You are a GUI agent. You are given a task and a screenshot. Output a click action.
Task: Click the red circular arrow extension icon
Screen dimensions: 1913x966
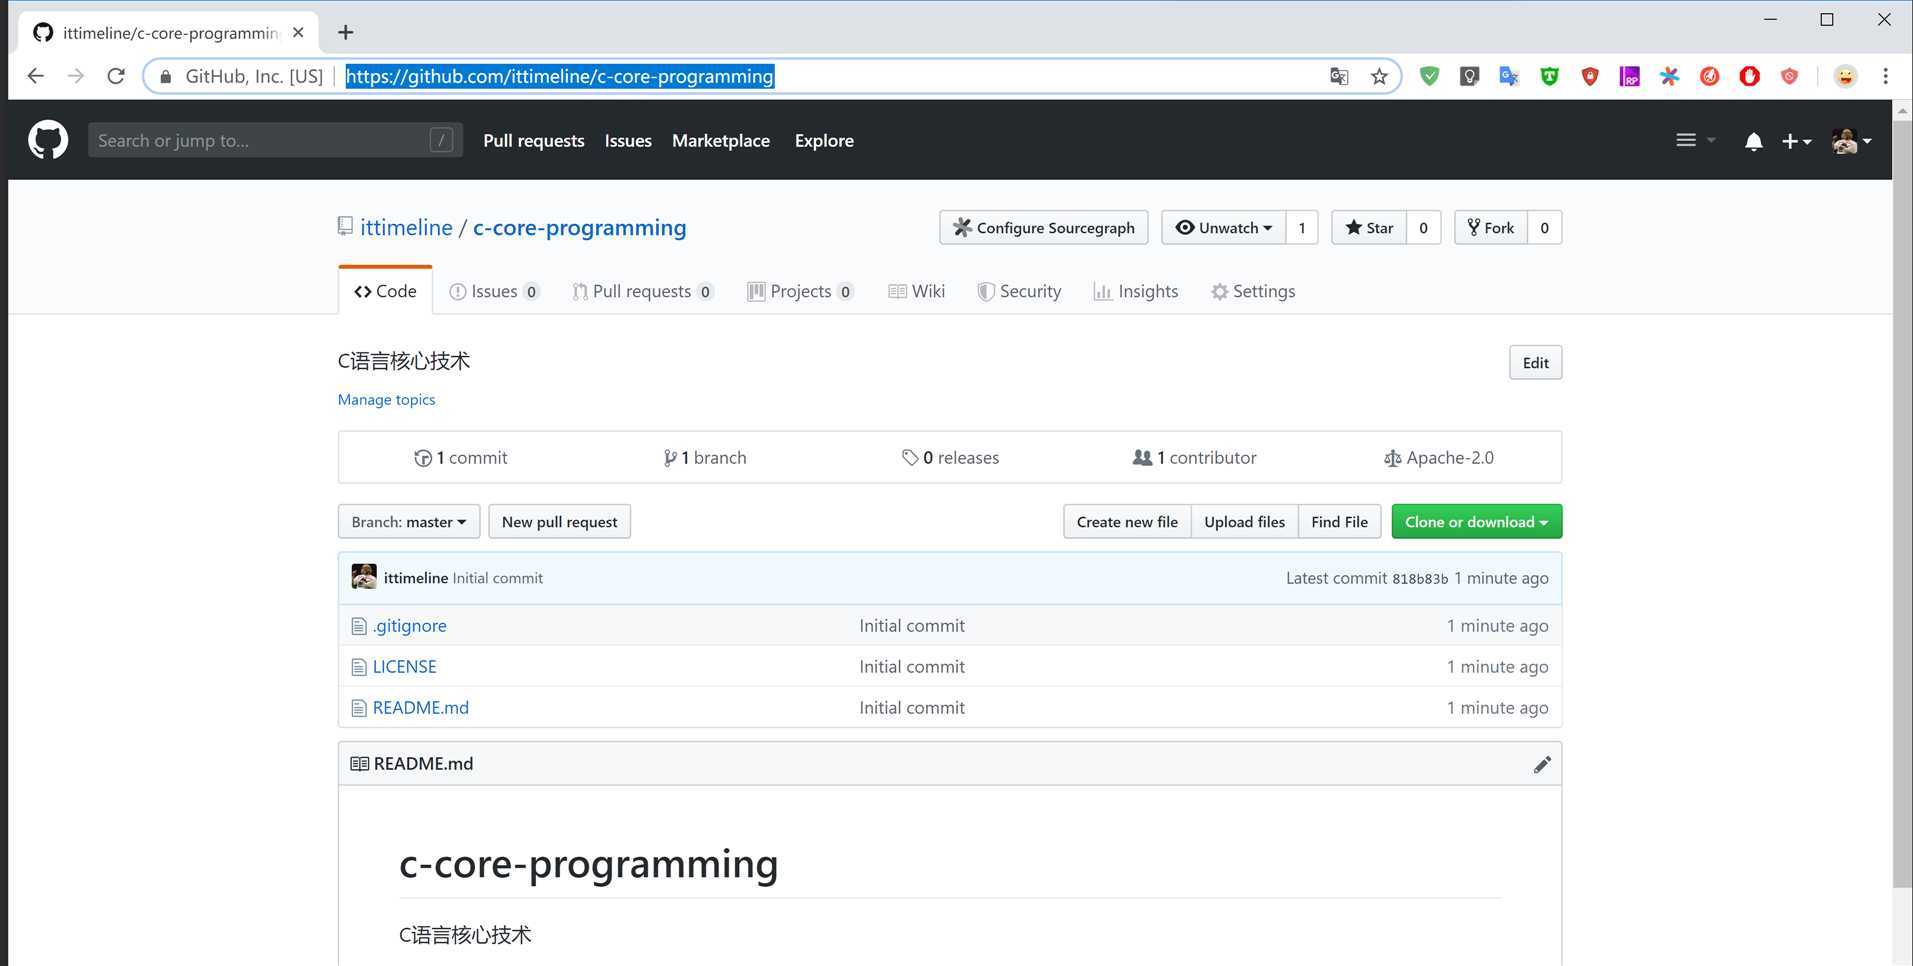pyautogui.click(x=1709, y=76)
